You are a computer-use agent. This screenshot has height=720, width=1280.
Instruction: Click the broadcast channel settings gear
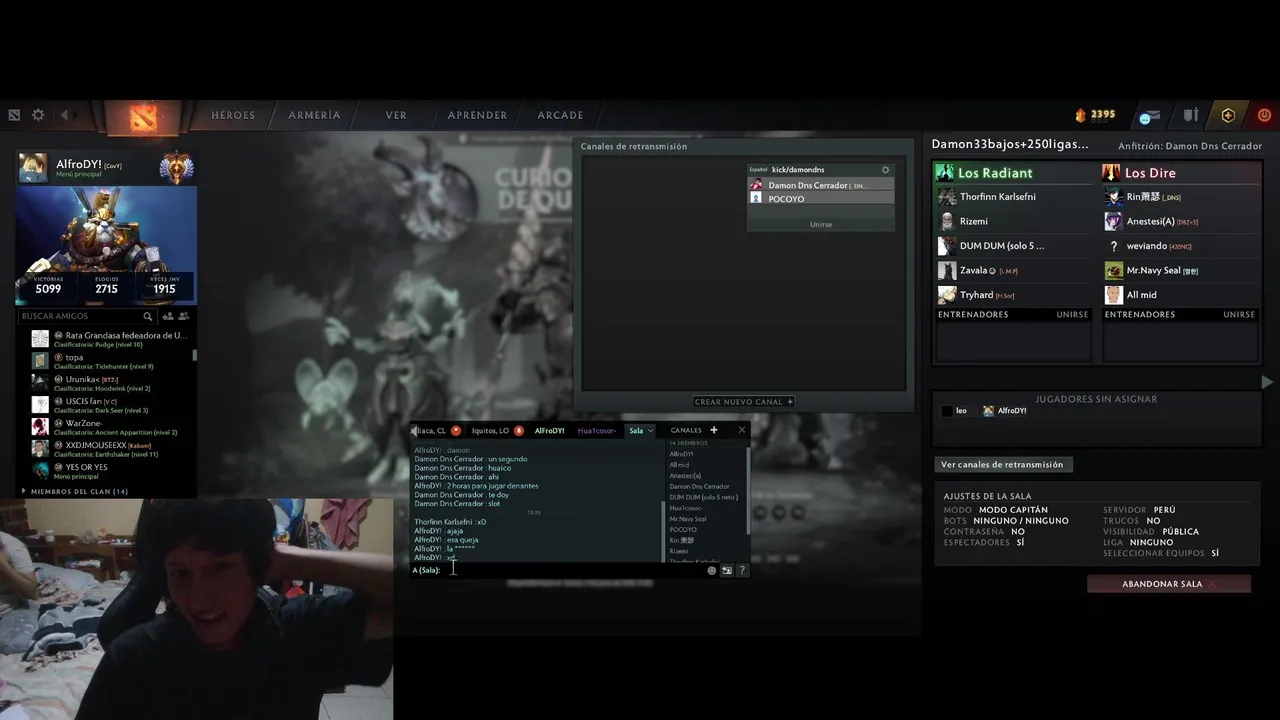885,170
